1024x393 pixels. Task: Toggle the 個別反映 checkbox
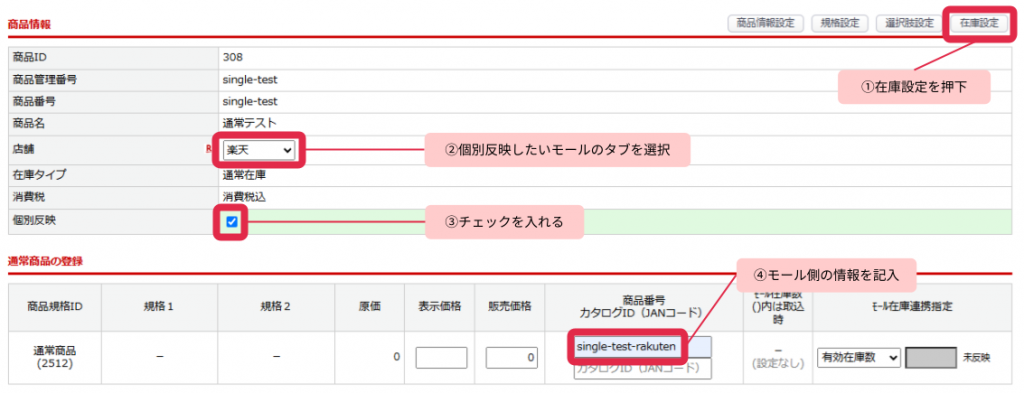(x=232, y=222)
